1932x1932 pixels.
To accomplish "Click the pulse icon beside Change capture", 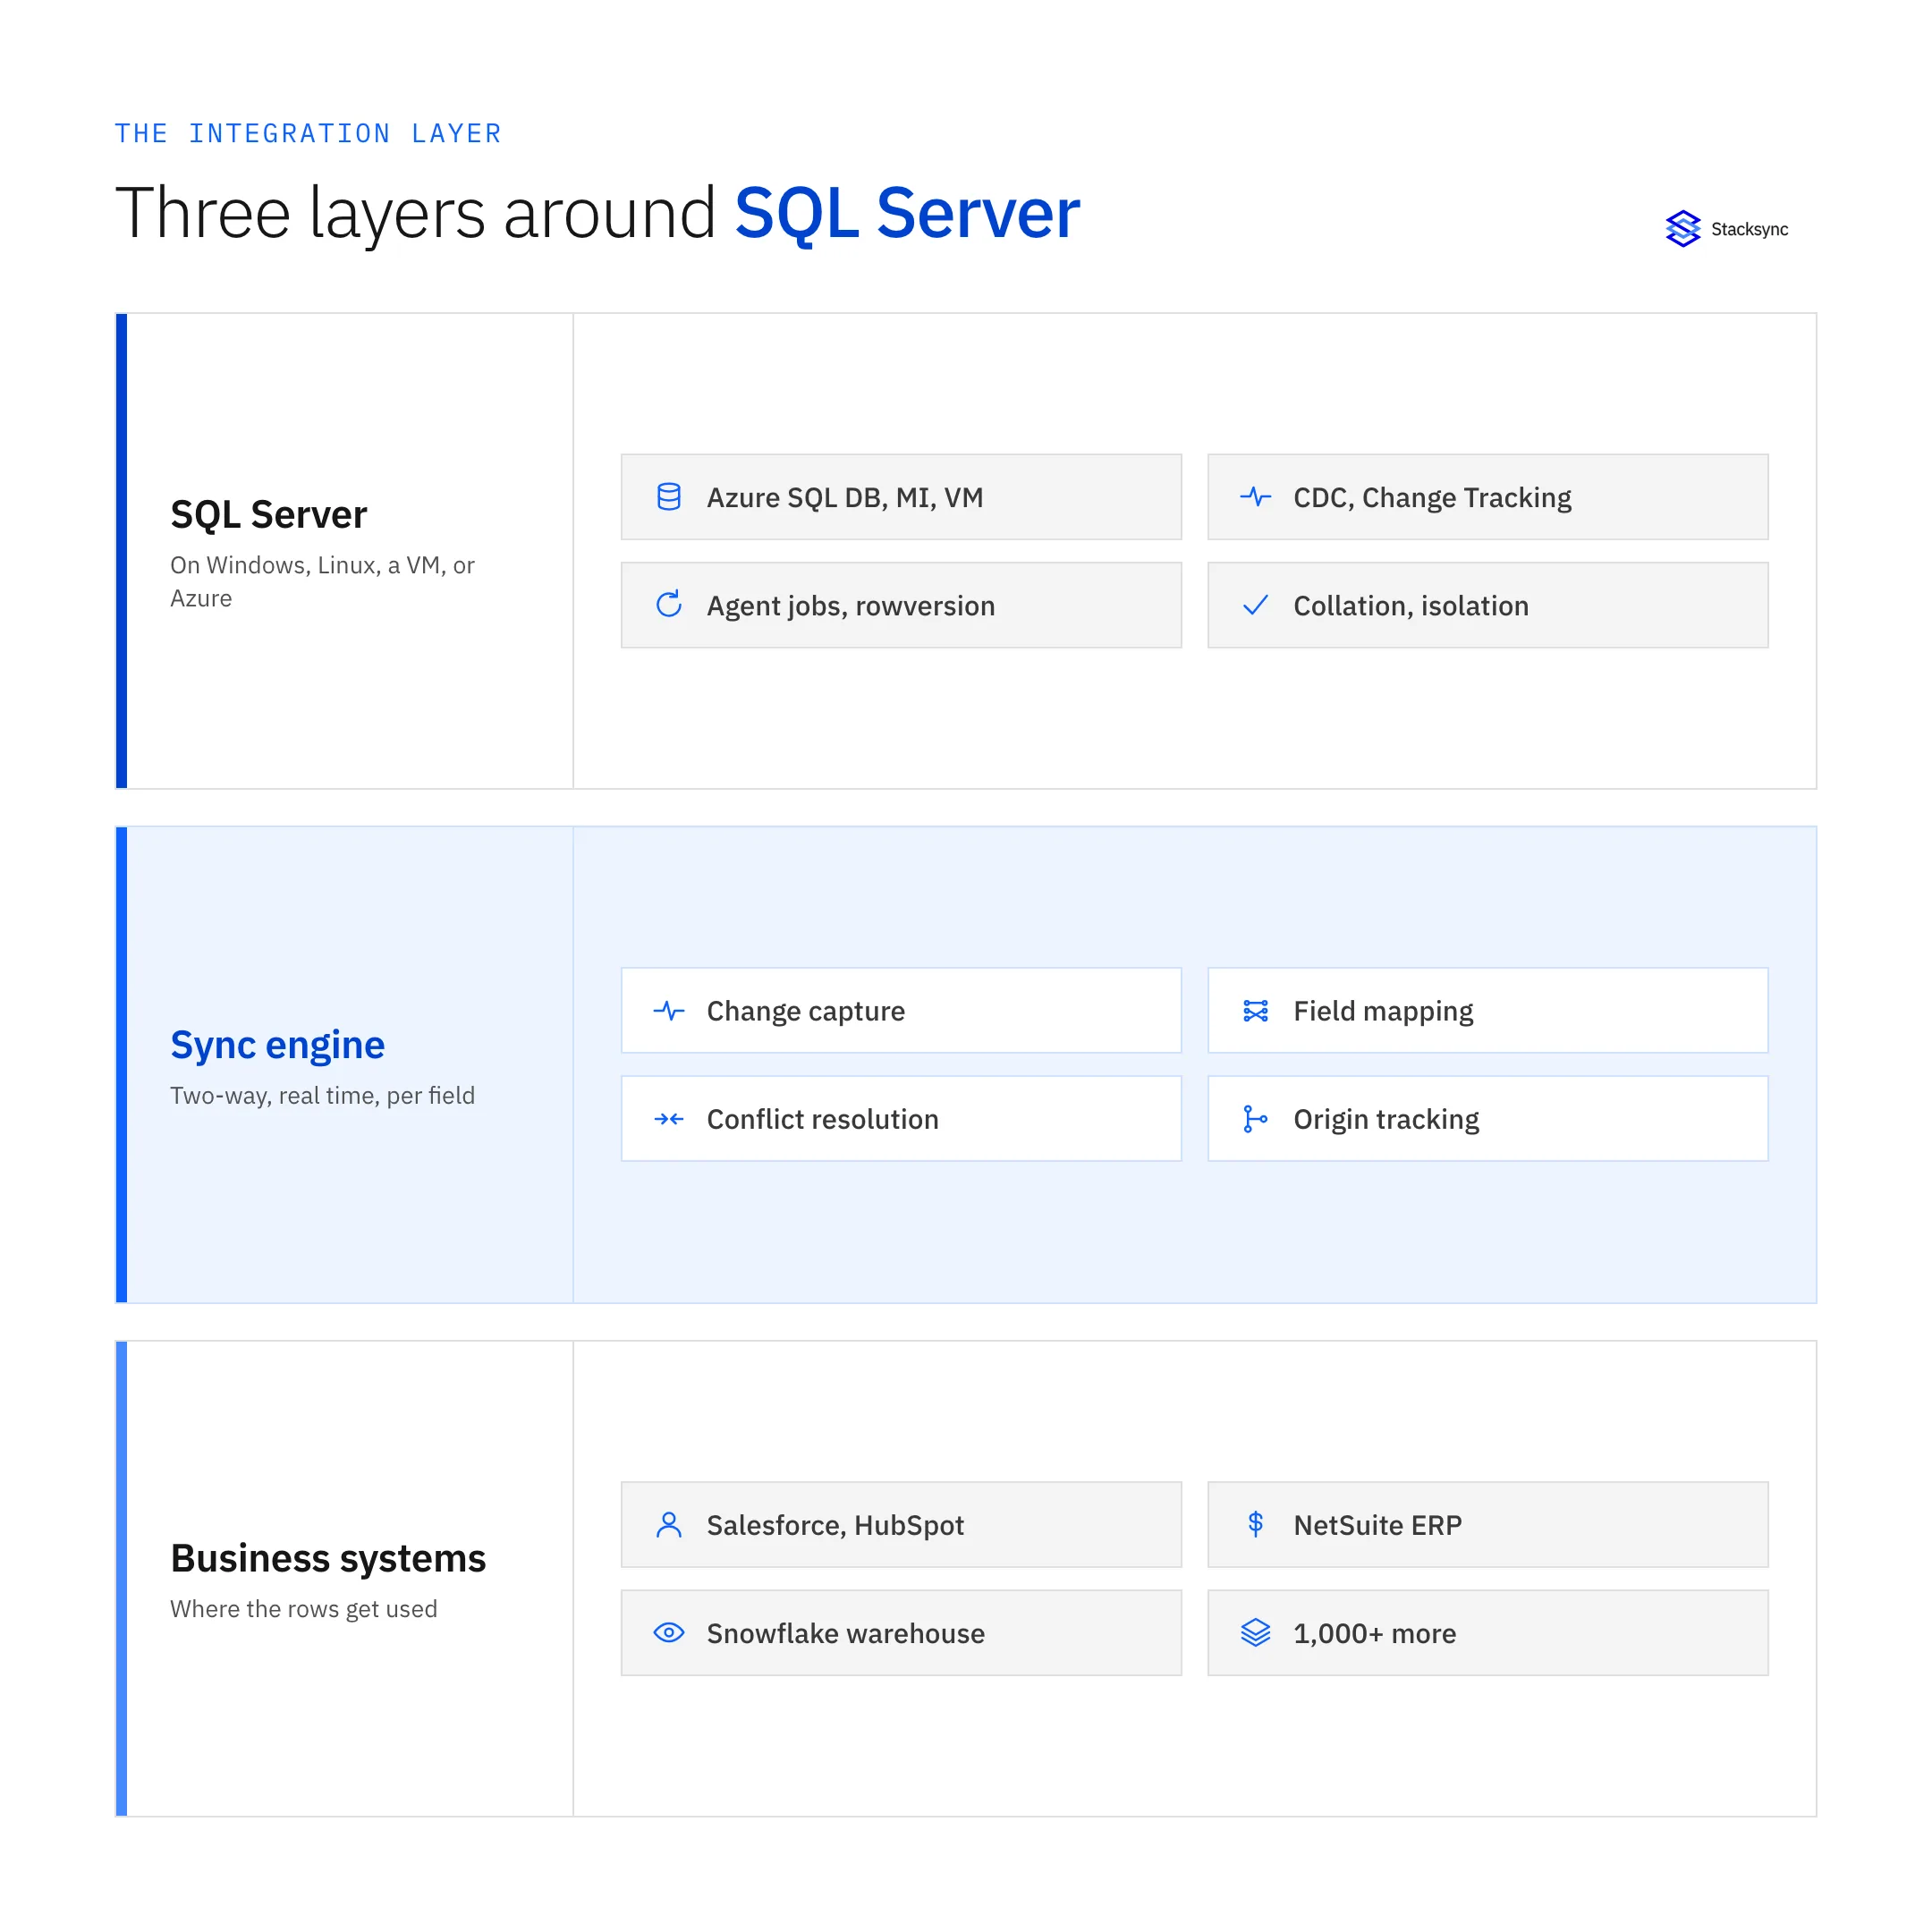I will click(669, 1011).
